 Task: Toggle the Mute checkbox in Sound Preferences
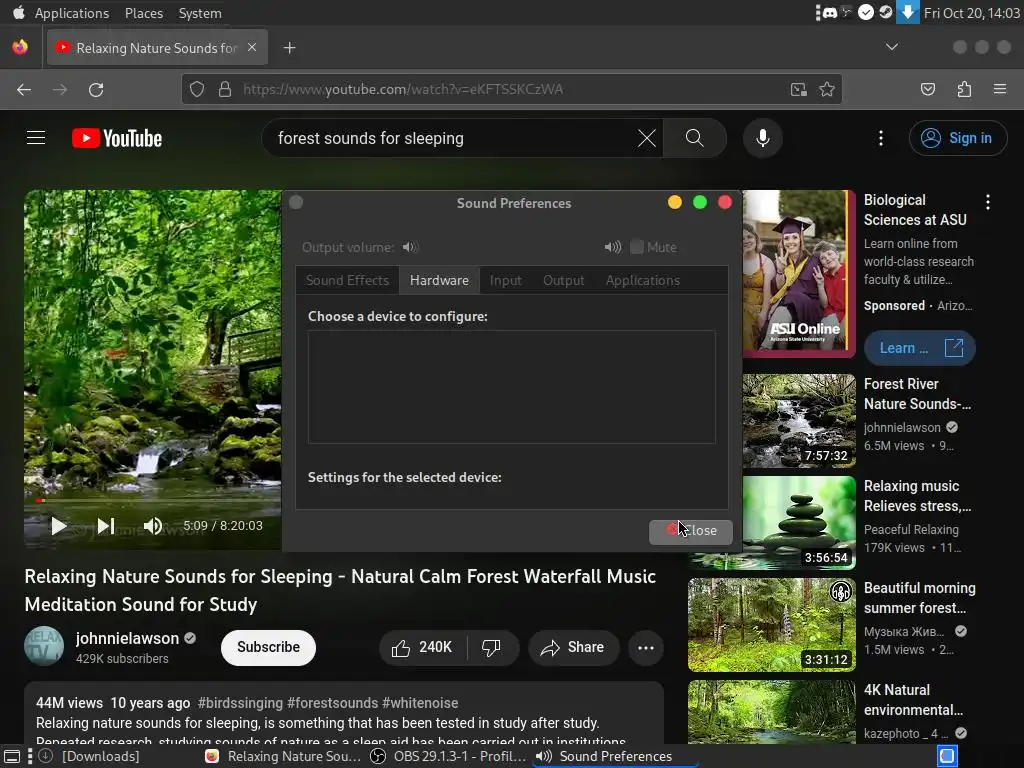click(x=637, y=247)
